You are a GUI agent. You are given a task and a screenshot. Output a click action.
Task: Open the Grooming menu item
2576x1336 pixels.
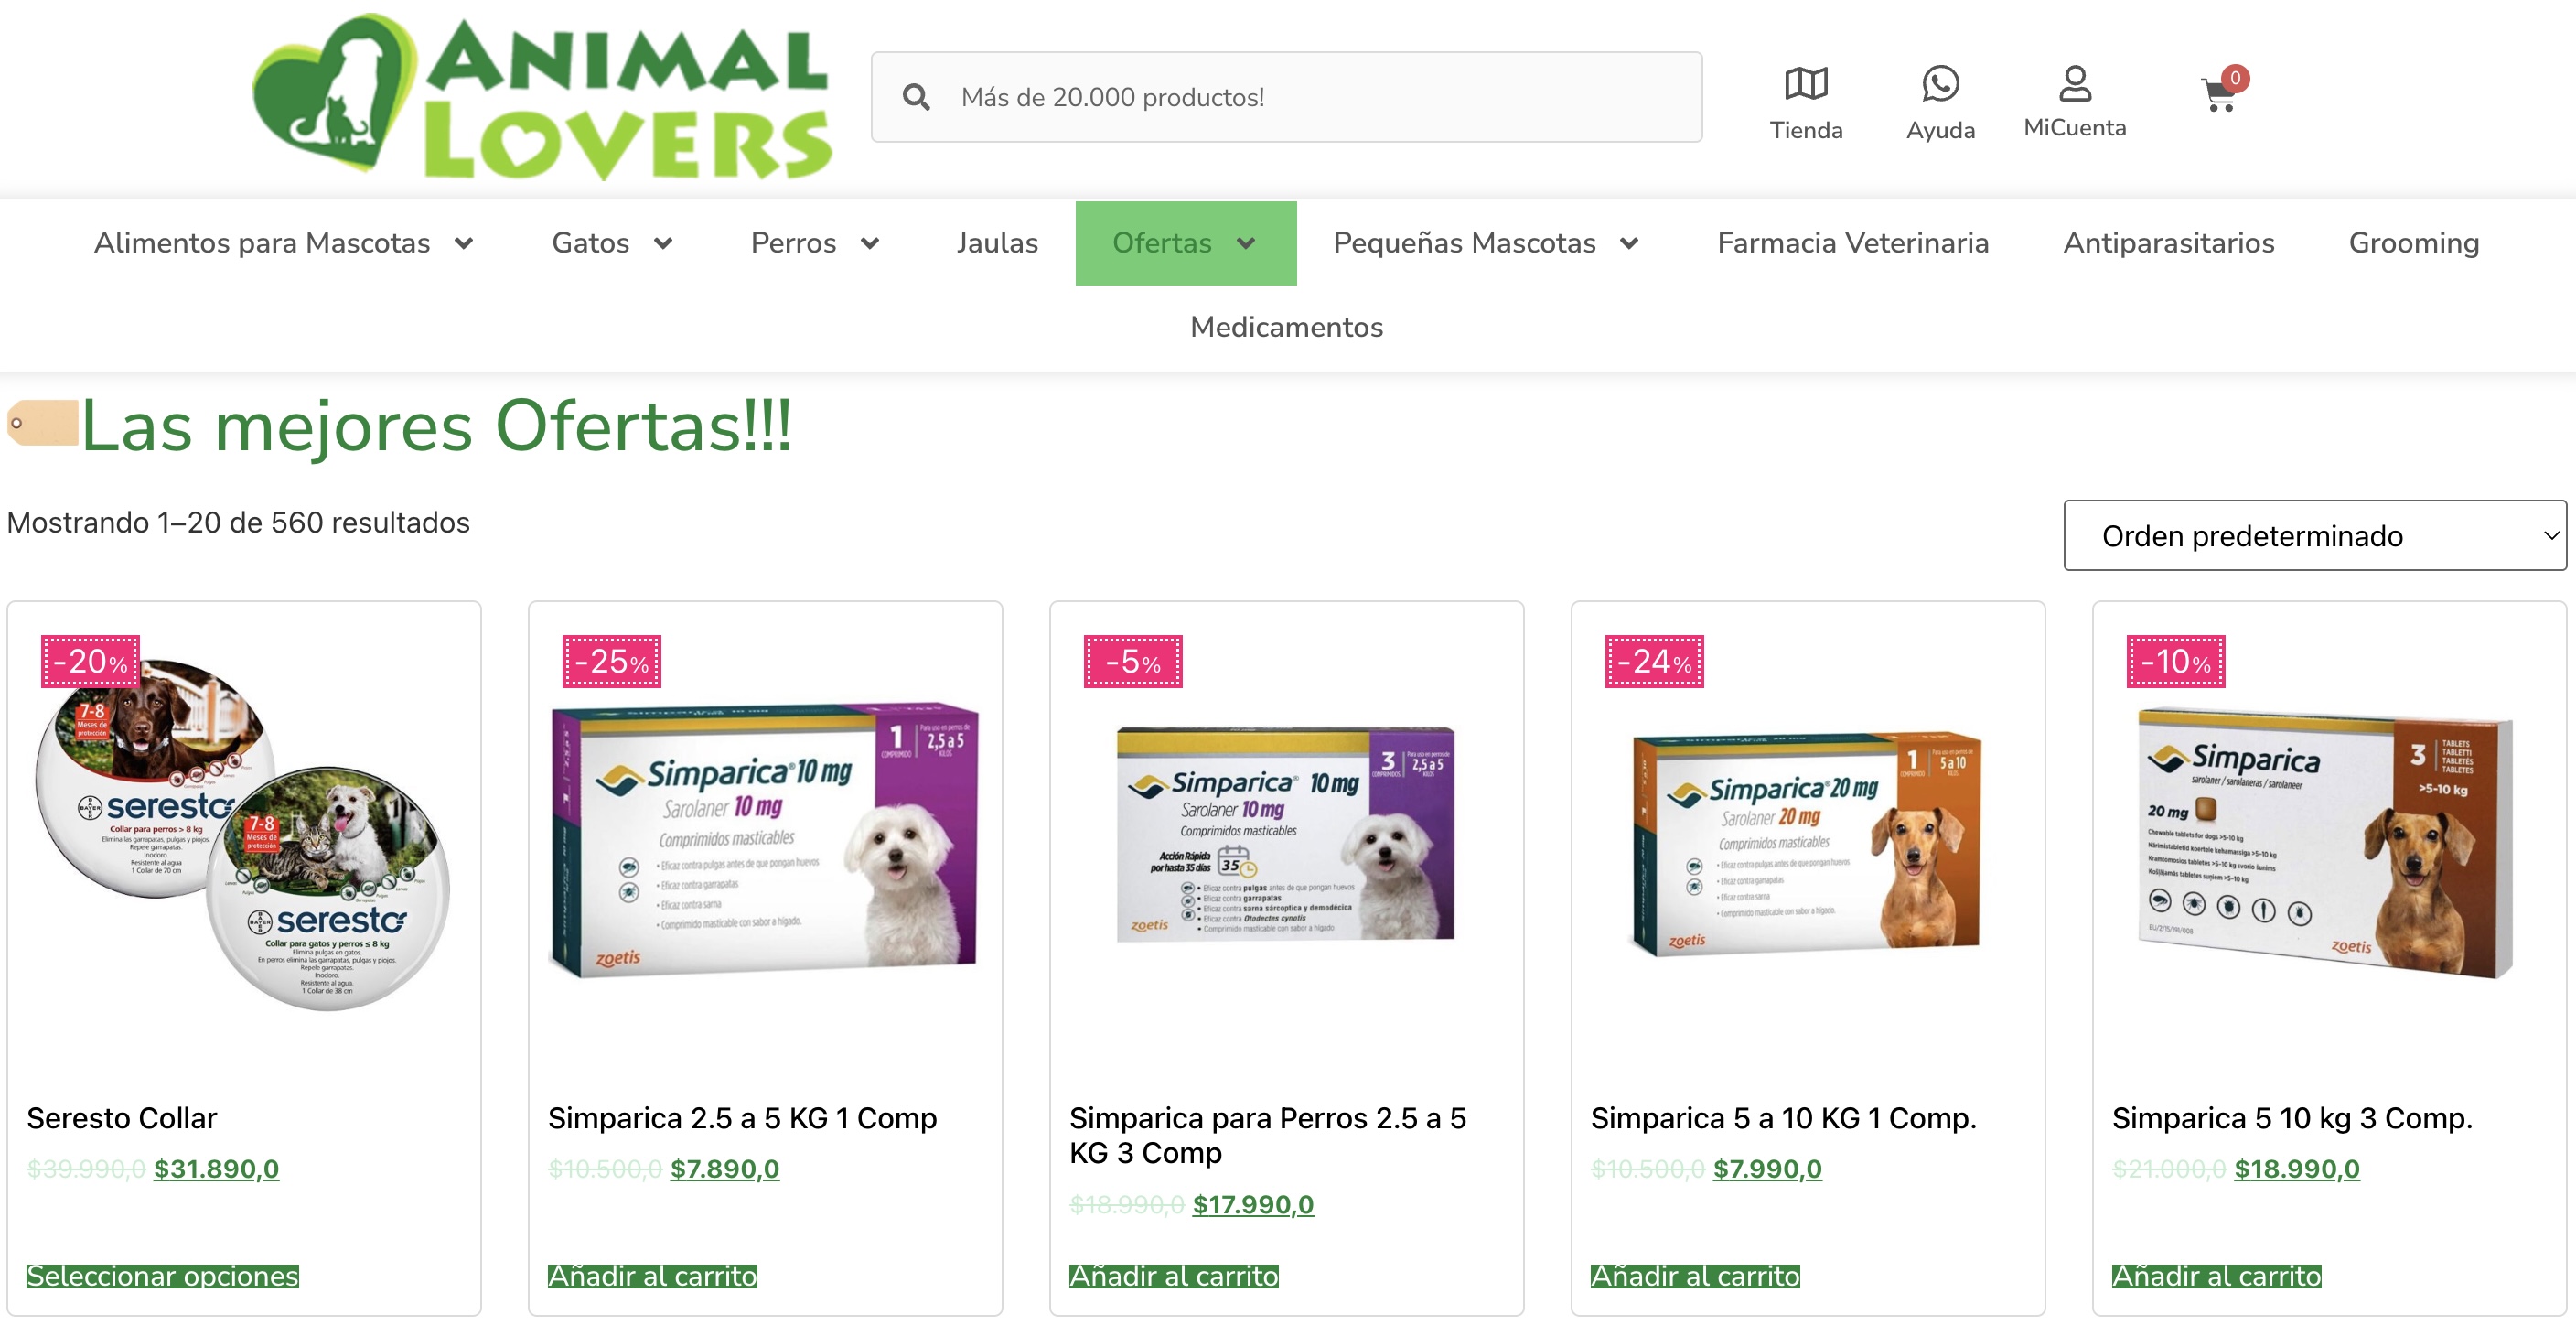click(2414, 243)
